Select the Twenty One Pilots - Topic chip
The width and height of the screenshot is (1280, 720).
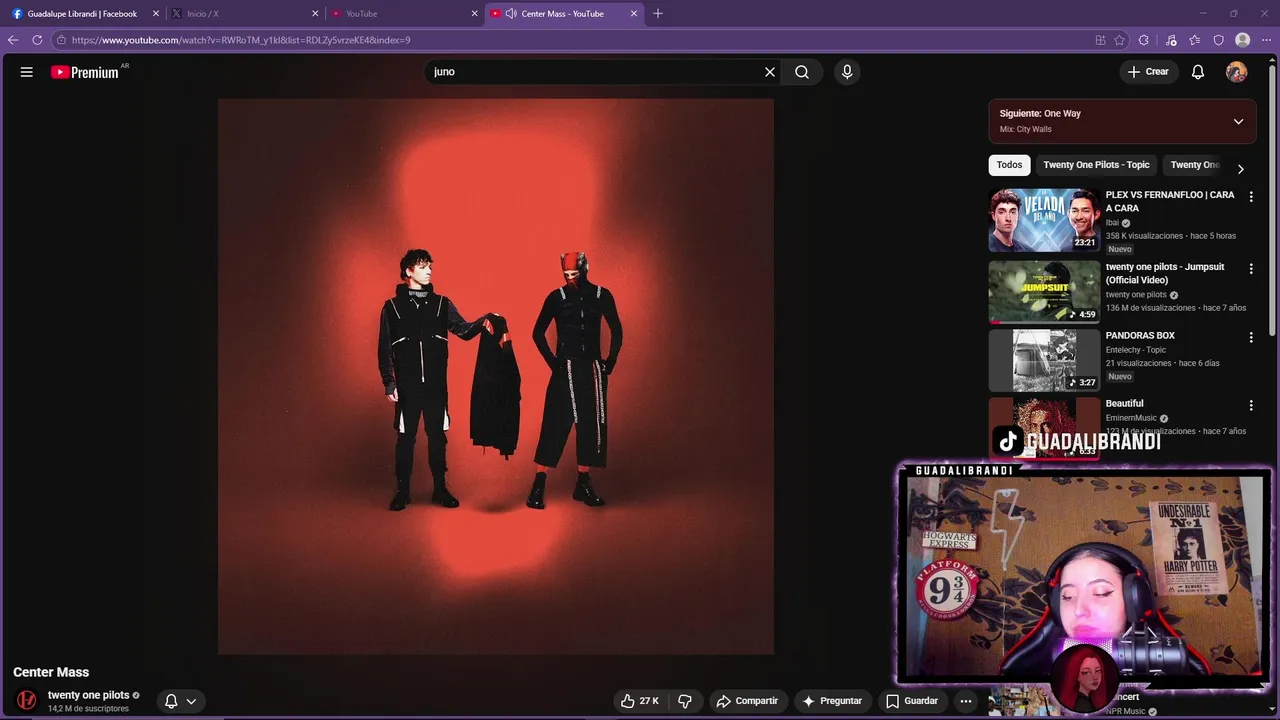(1096, 165)
